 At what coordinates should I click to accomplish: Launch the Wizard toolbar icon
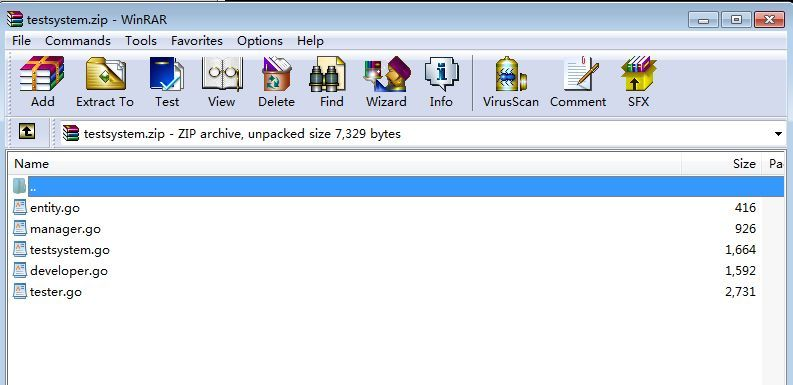click(x=386, y=74)
